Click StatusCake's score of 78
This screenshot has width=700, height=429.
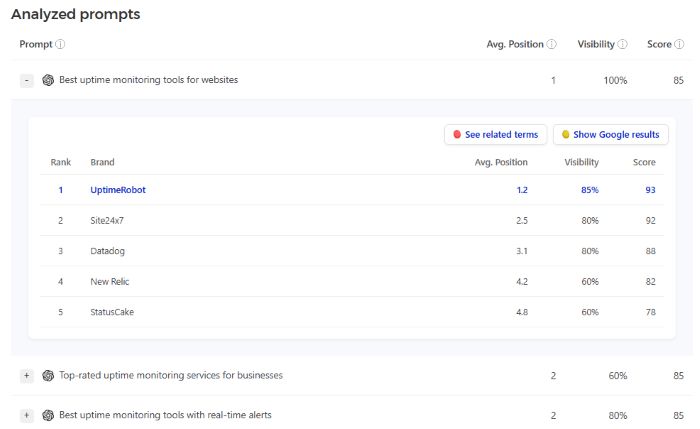(650, 312)
